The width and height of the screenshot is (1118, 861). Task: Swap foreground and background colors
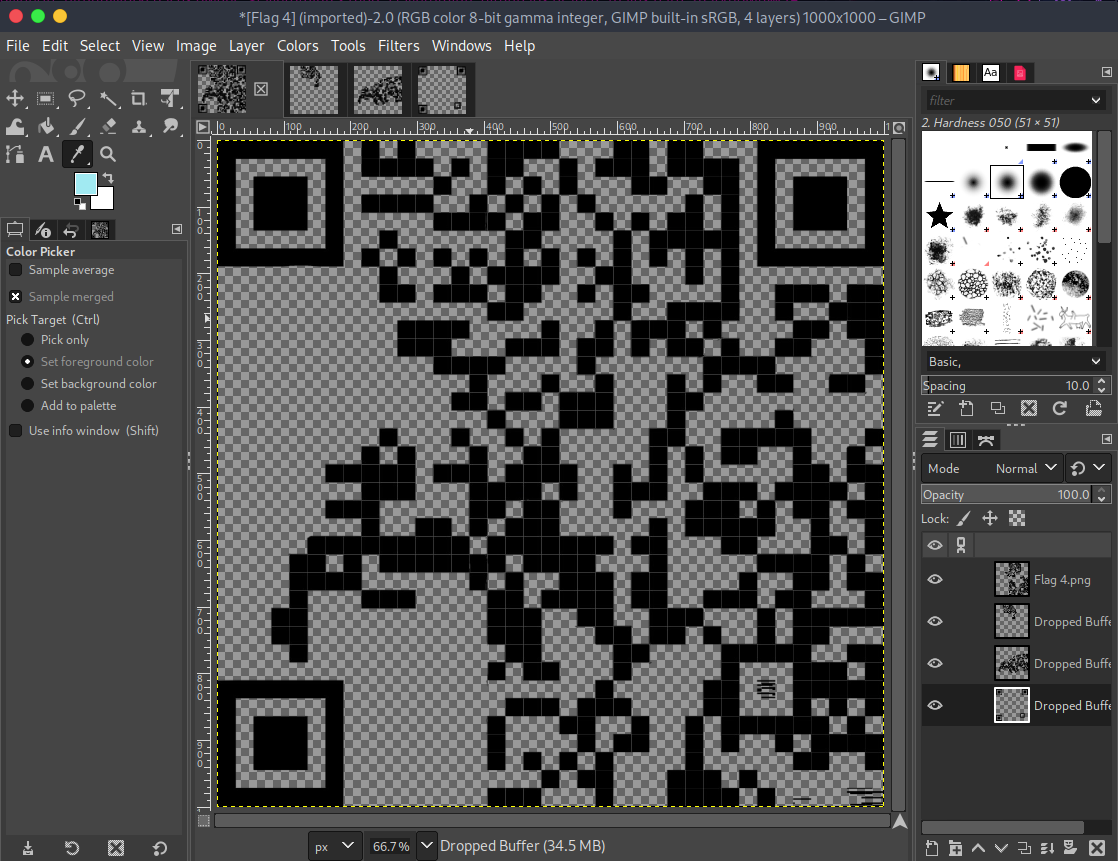pyautogui.click(x=108, y=177)
